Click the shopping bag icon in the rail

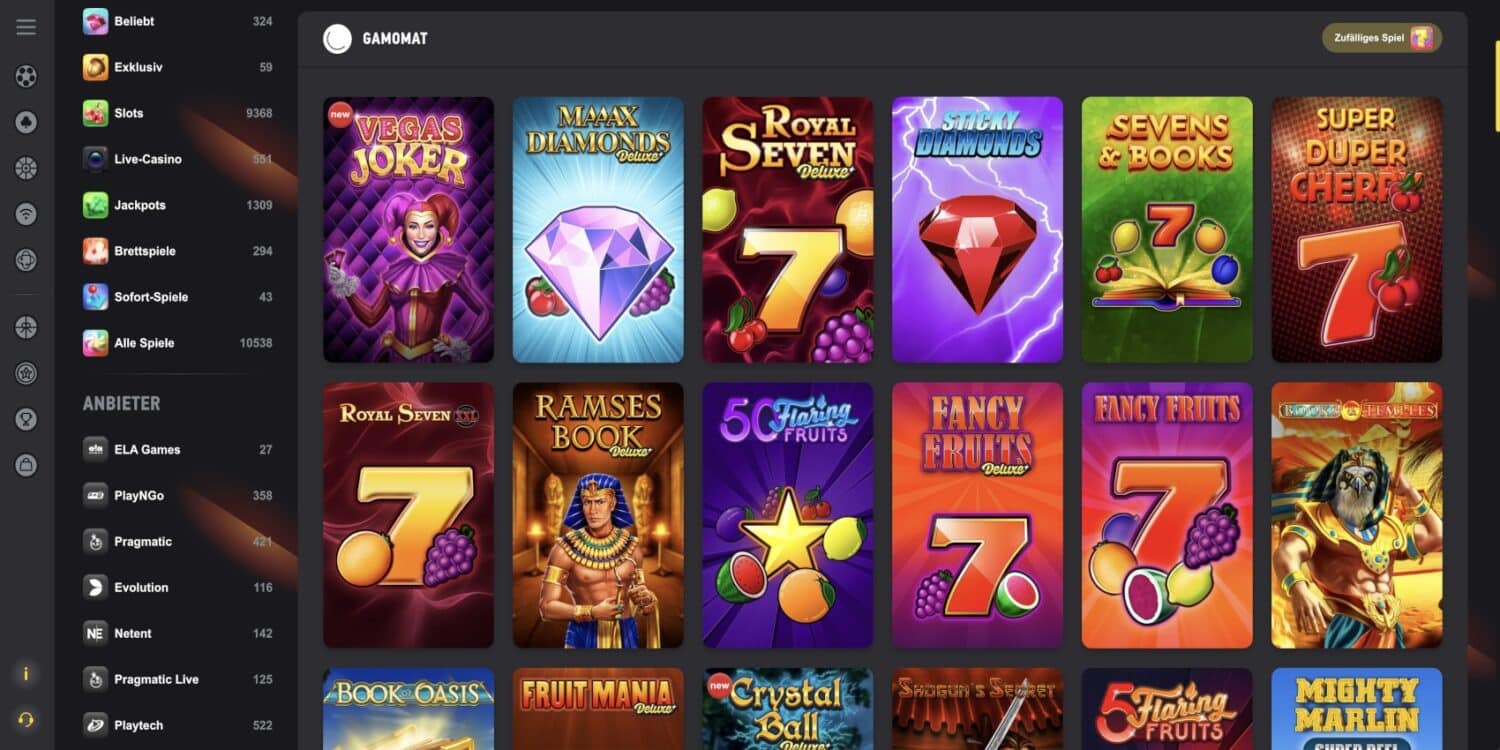[x=26, y=465]
